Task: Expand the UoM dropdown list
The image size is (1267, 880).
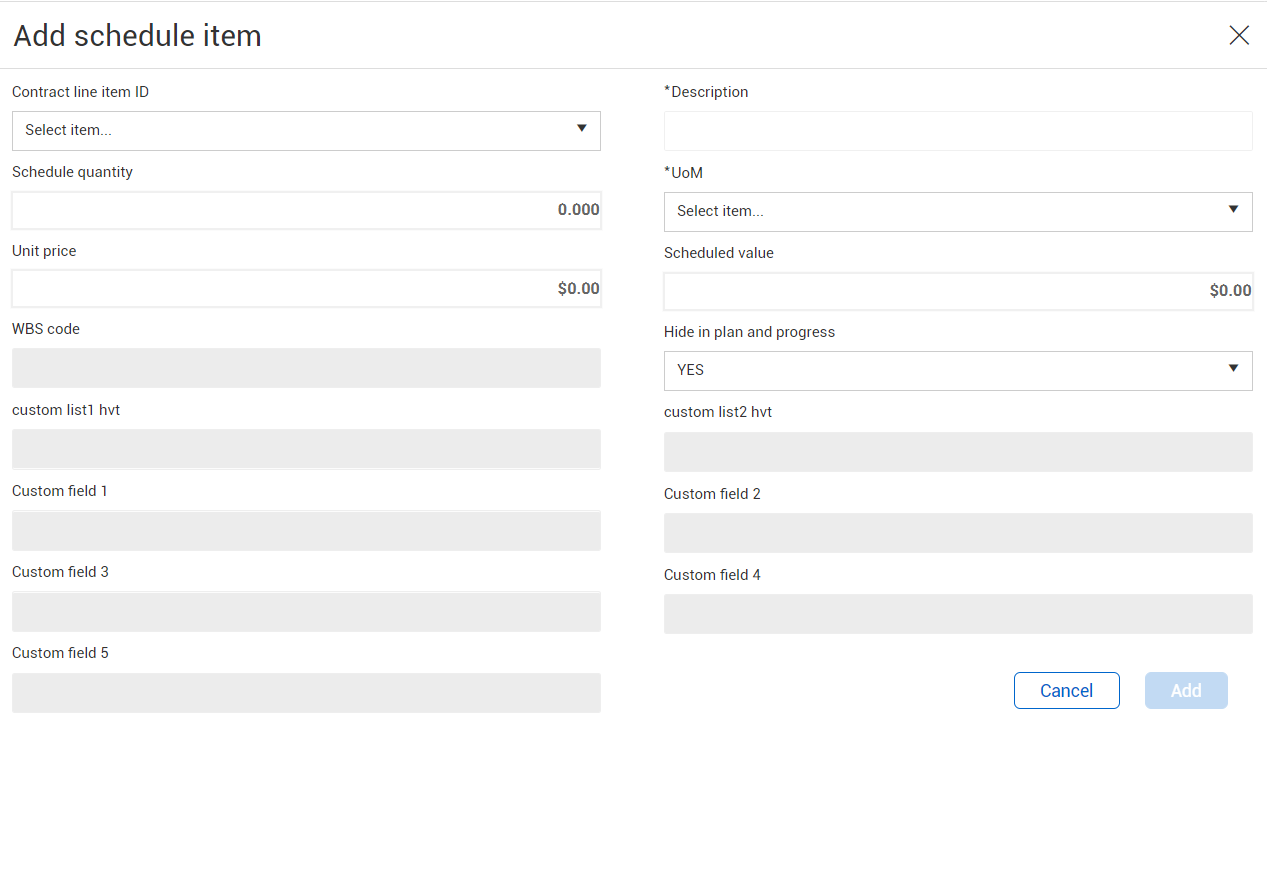Action: pyautogui.click(x=958, y=212)
